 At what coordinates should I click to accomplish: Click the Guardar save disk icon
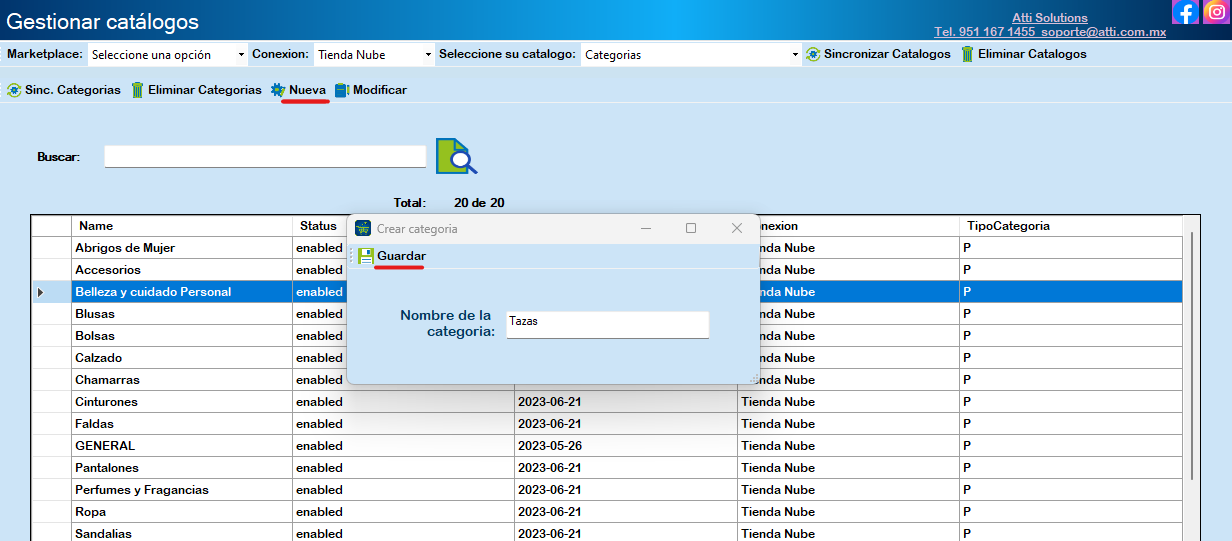(366, 256)
